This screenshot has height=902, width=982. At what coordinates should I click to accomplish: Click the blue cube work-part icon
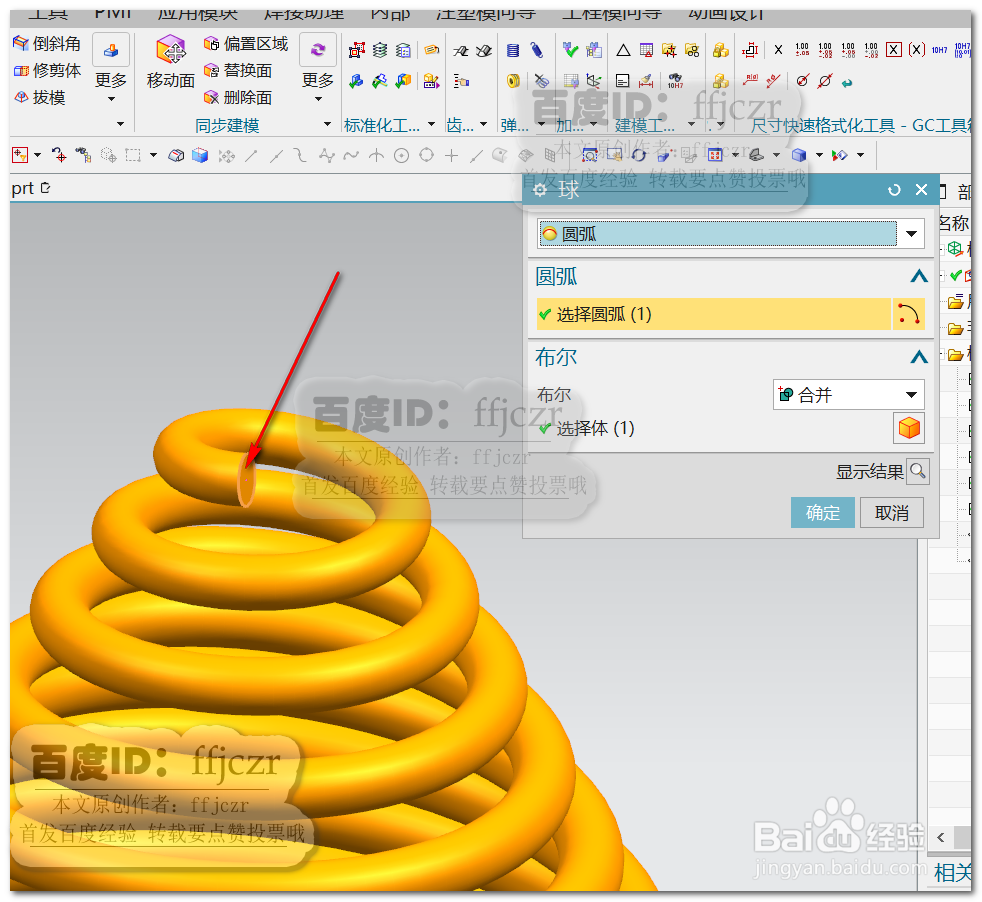point(200,155)
